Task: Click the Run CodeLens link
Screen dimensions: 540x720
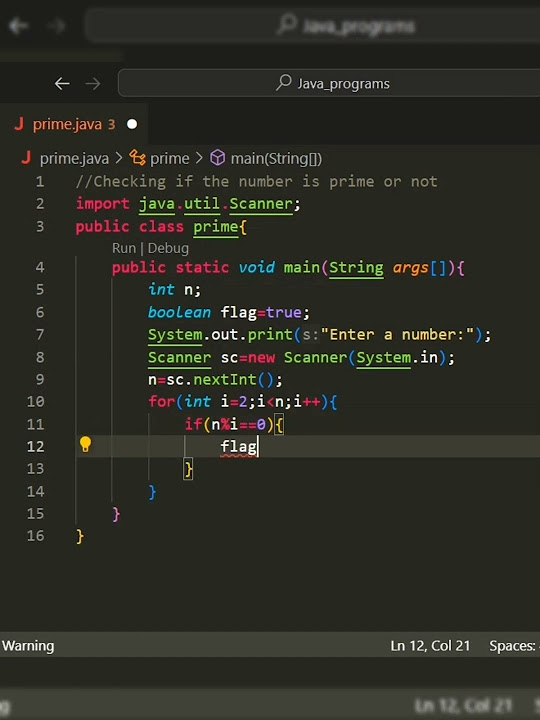Action: pos(124,248)
